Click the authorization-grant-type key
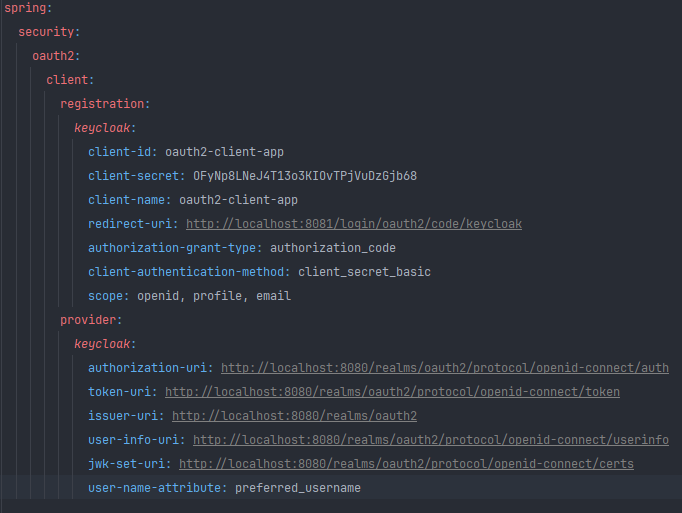The height and width of the screenshot is (513, 682). pyautogui.click(x=172, y=248)
